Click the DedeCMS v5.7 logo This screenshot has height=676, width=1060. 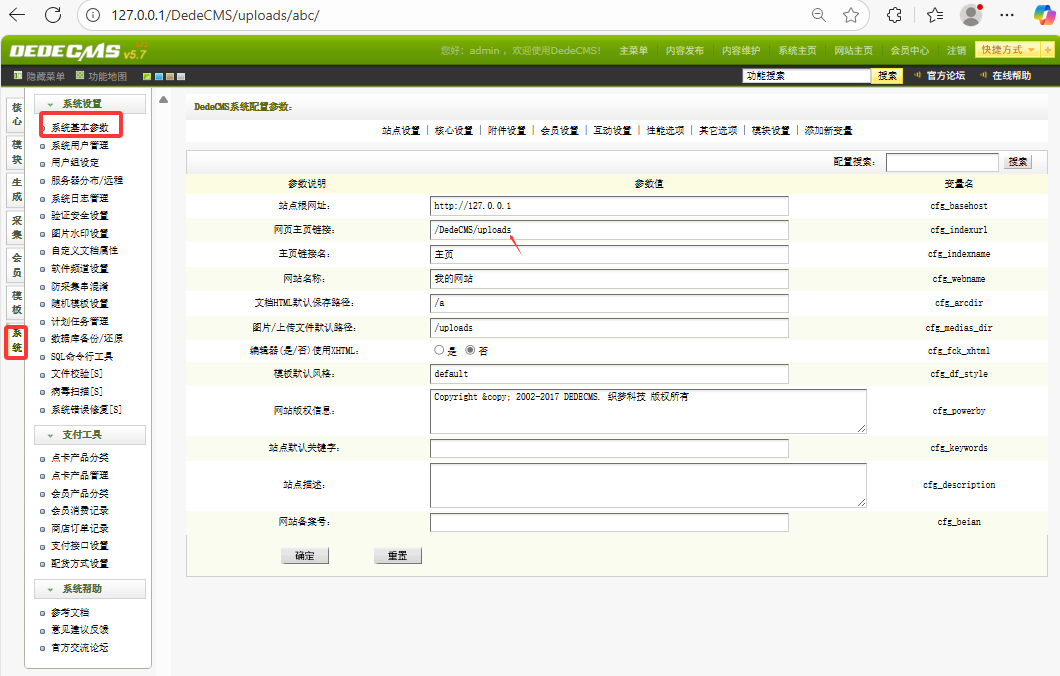(78, 51)
